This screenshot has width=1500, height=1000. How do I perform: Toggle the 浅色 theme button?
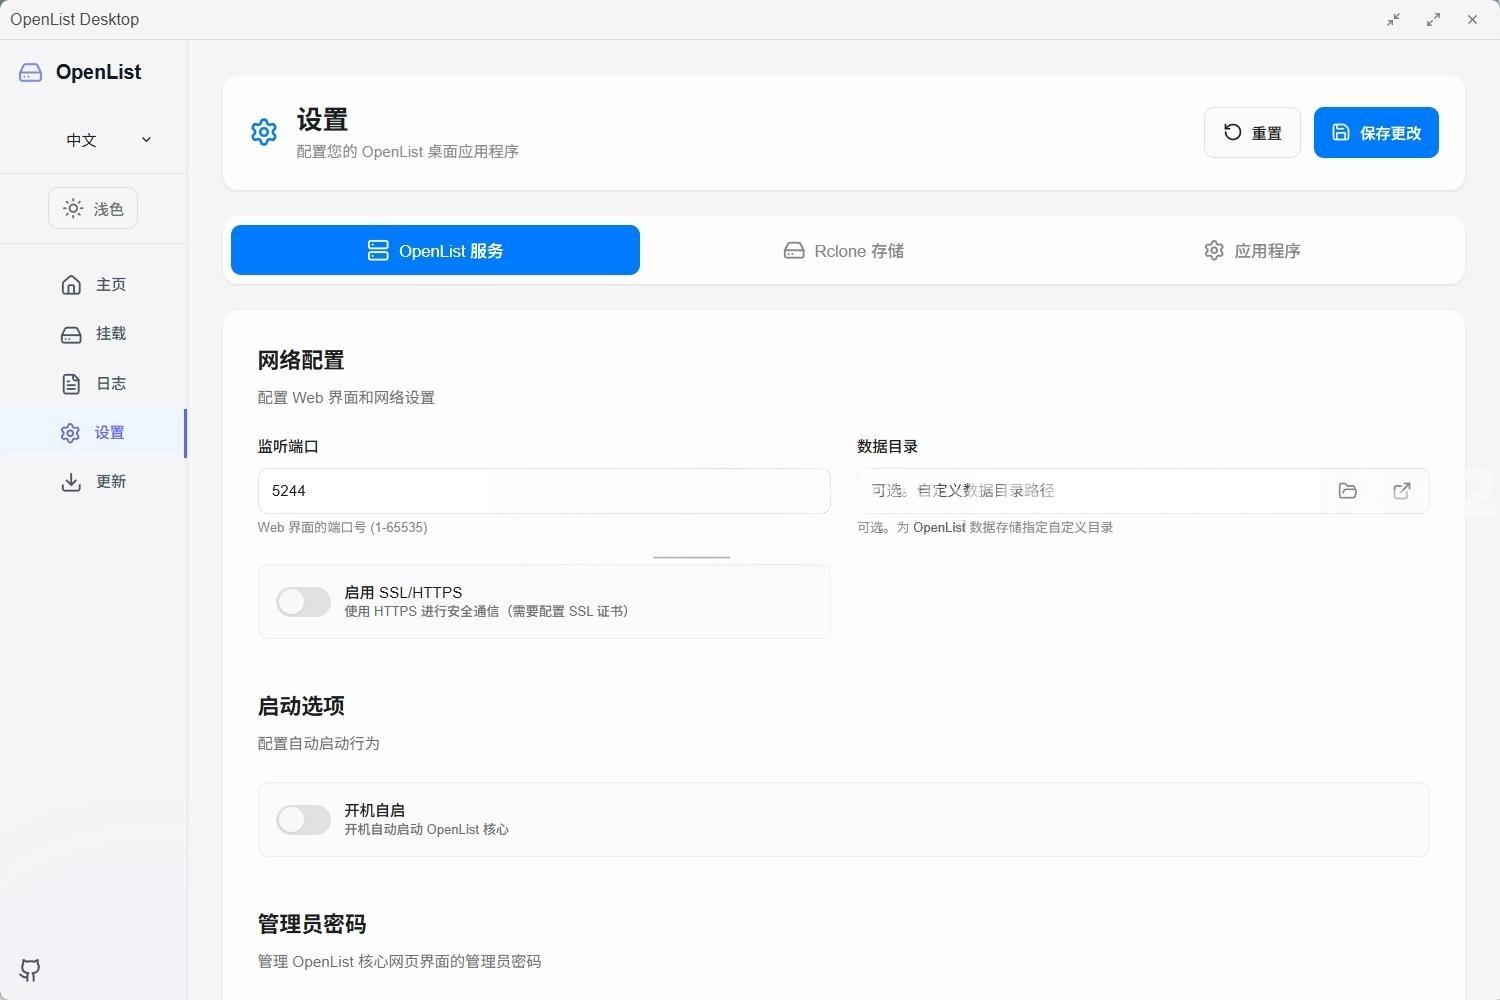92,208
